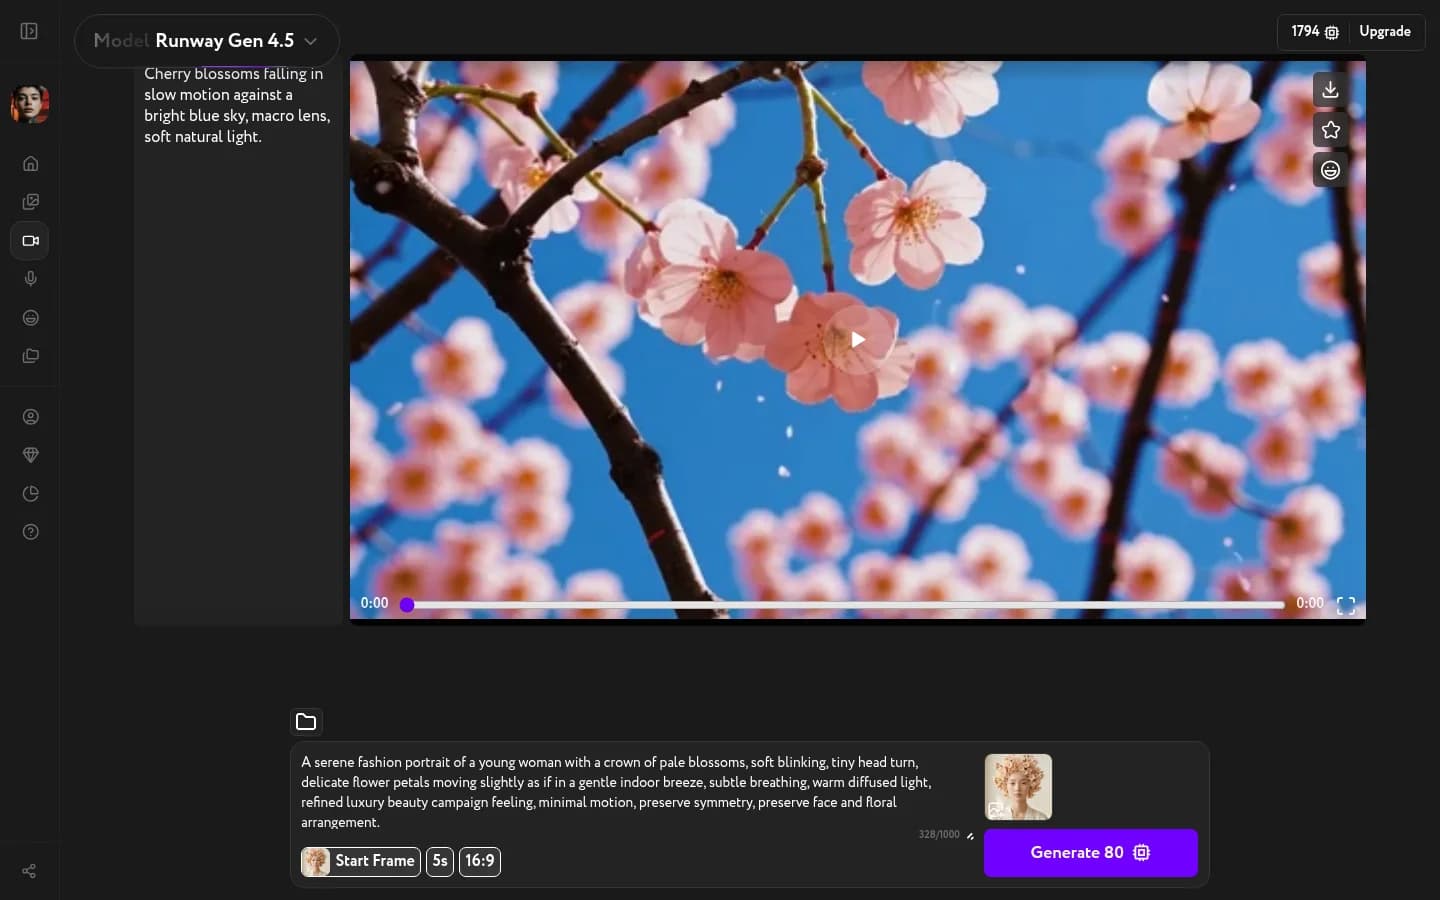
Task: Open the assets folder above the prompt box
Action: point(306,722)
